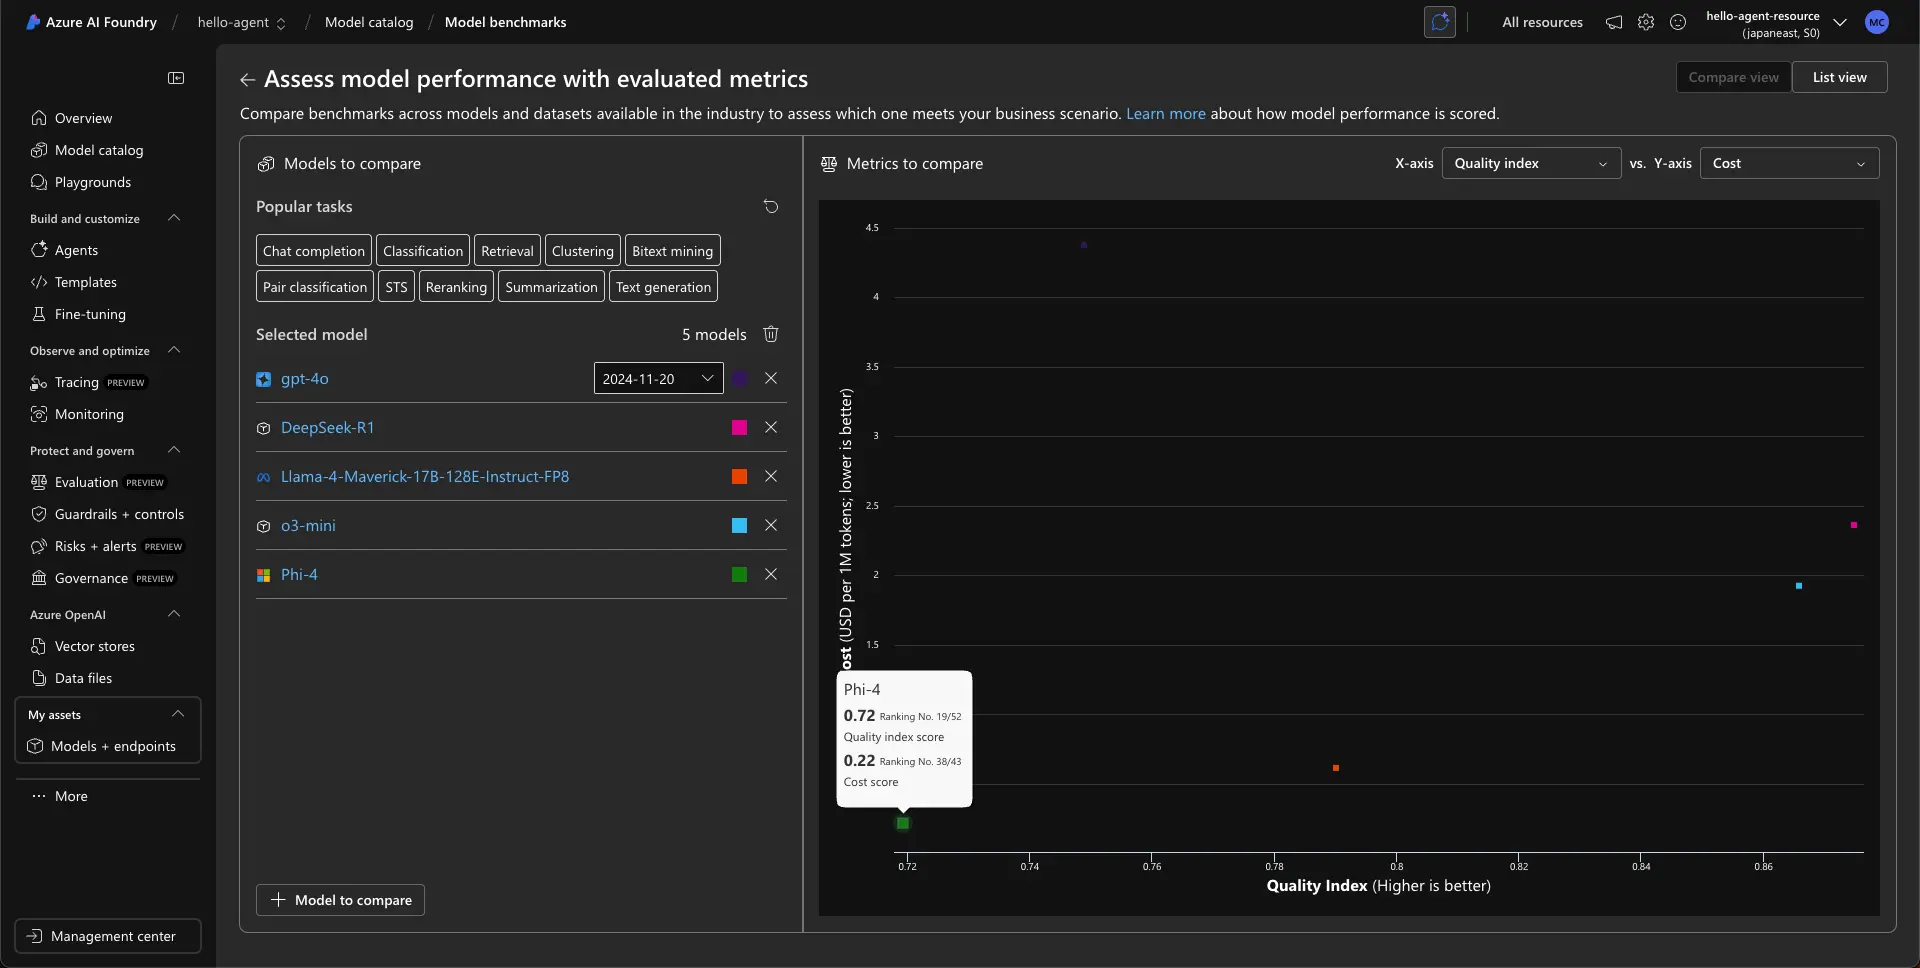Click the Evaluation scale icon
This screenshot has height=968, width=1920.
coord(39,482)
